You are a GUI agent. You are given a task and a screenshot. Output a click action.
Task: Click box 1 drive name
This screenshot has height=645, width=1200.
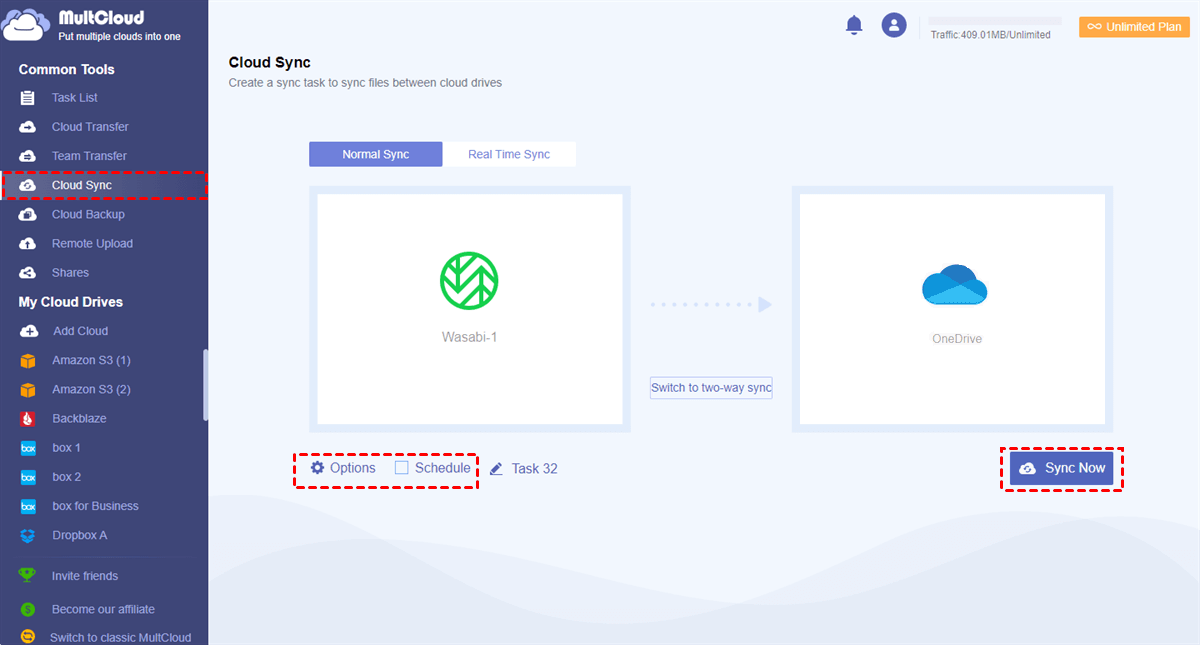pos(67,448)
